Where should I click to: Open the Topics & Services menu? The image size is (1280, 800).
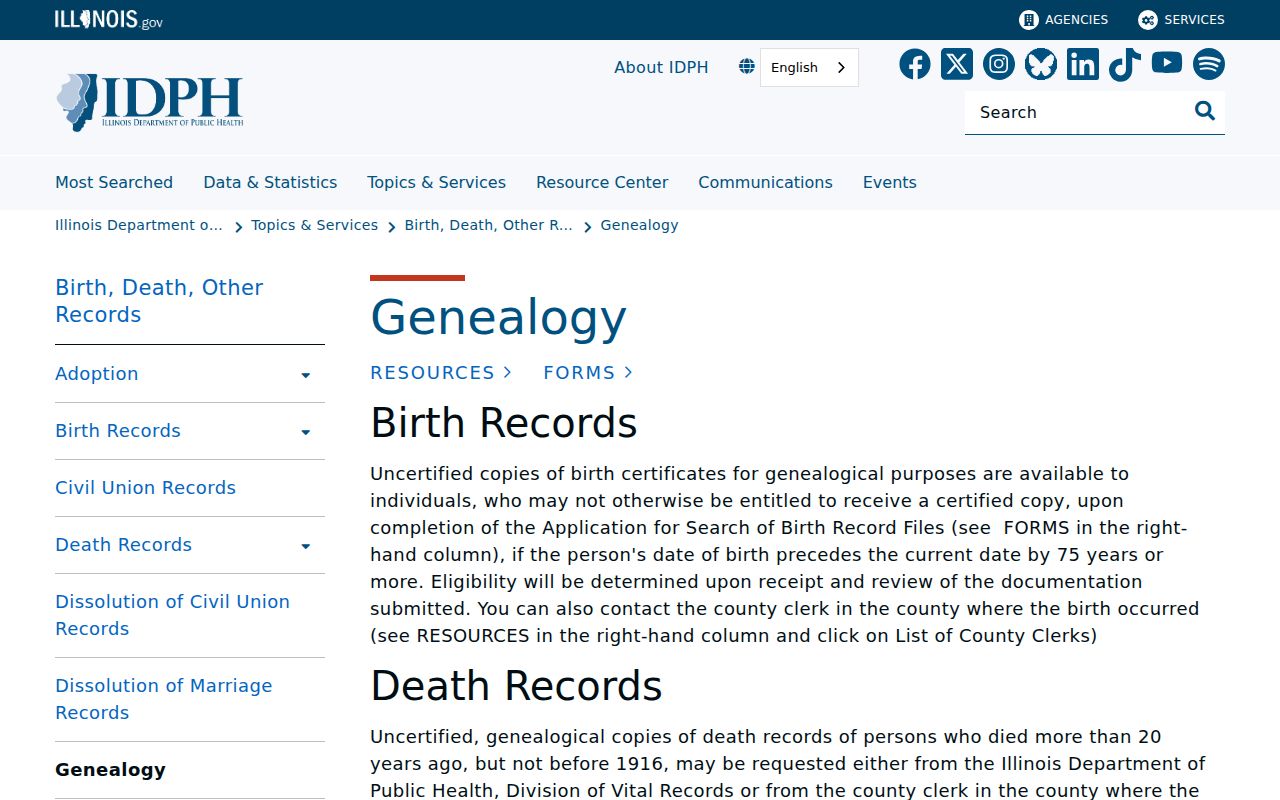pos(436,182)
